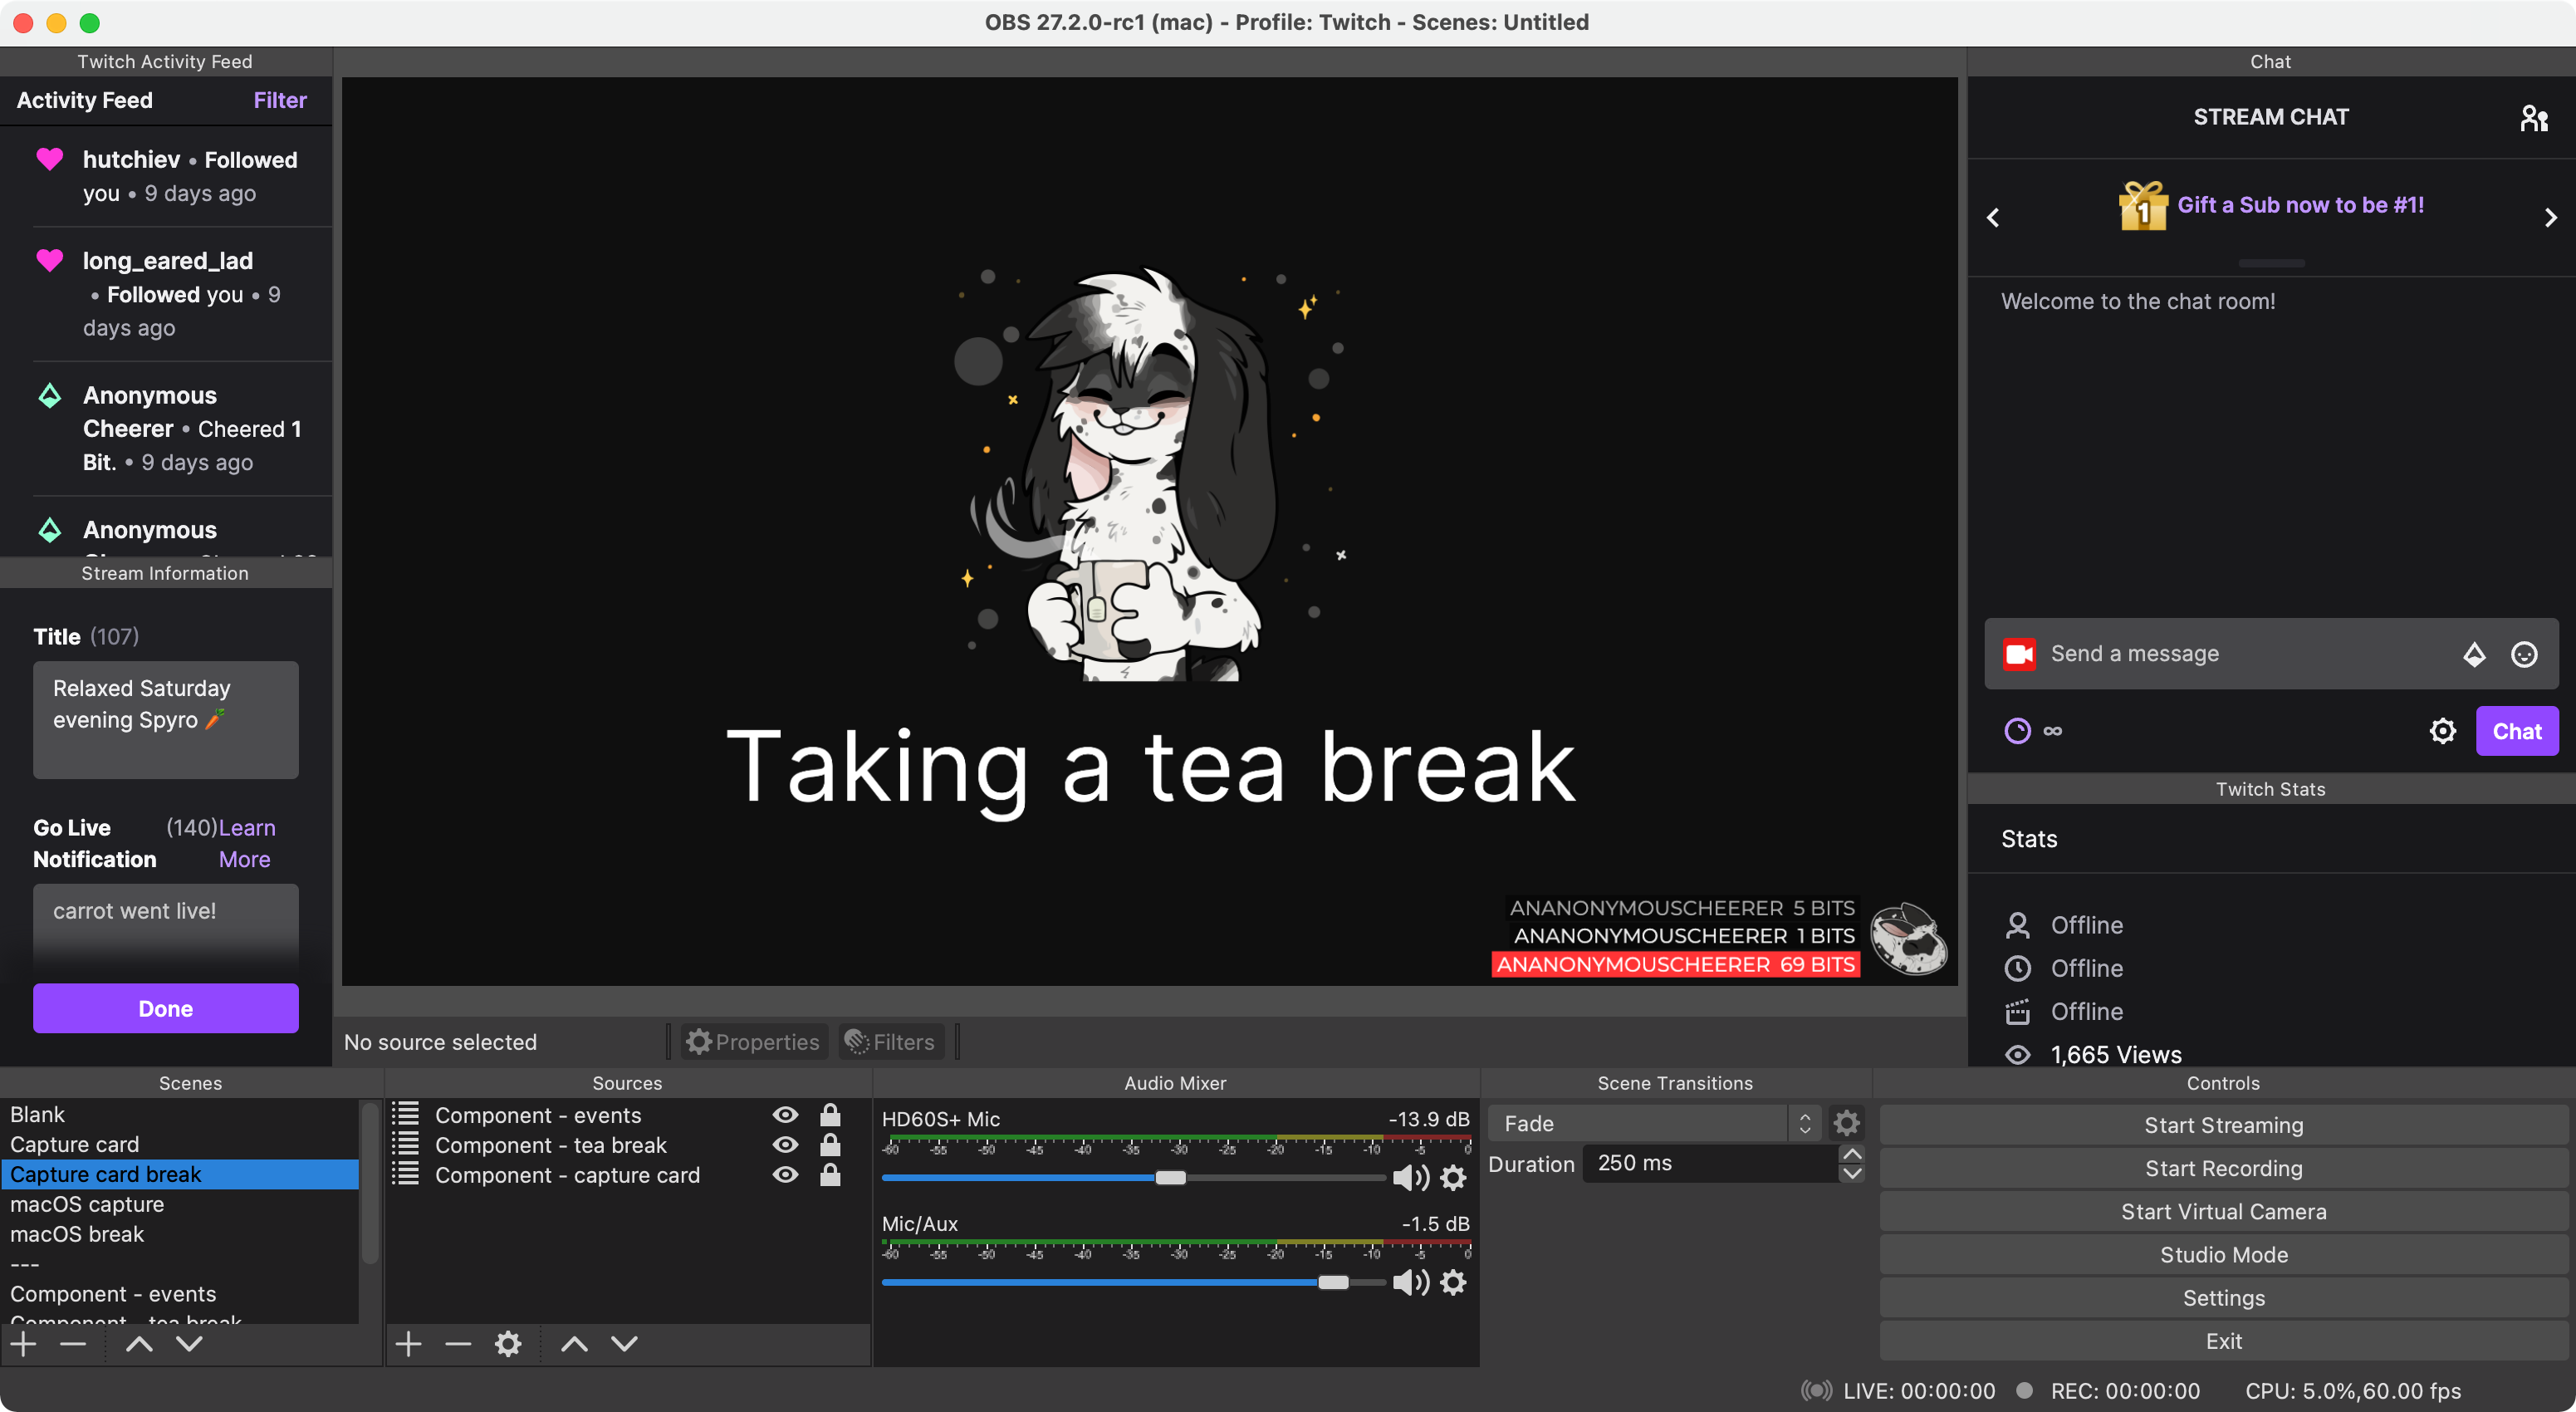Go to next chat leaderboard banner
Image resolution: width=2576 pixels, height=1412 pixels.
pos(2550,217)
